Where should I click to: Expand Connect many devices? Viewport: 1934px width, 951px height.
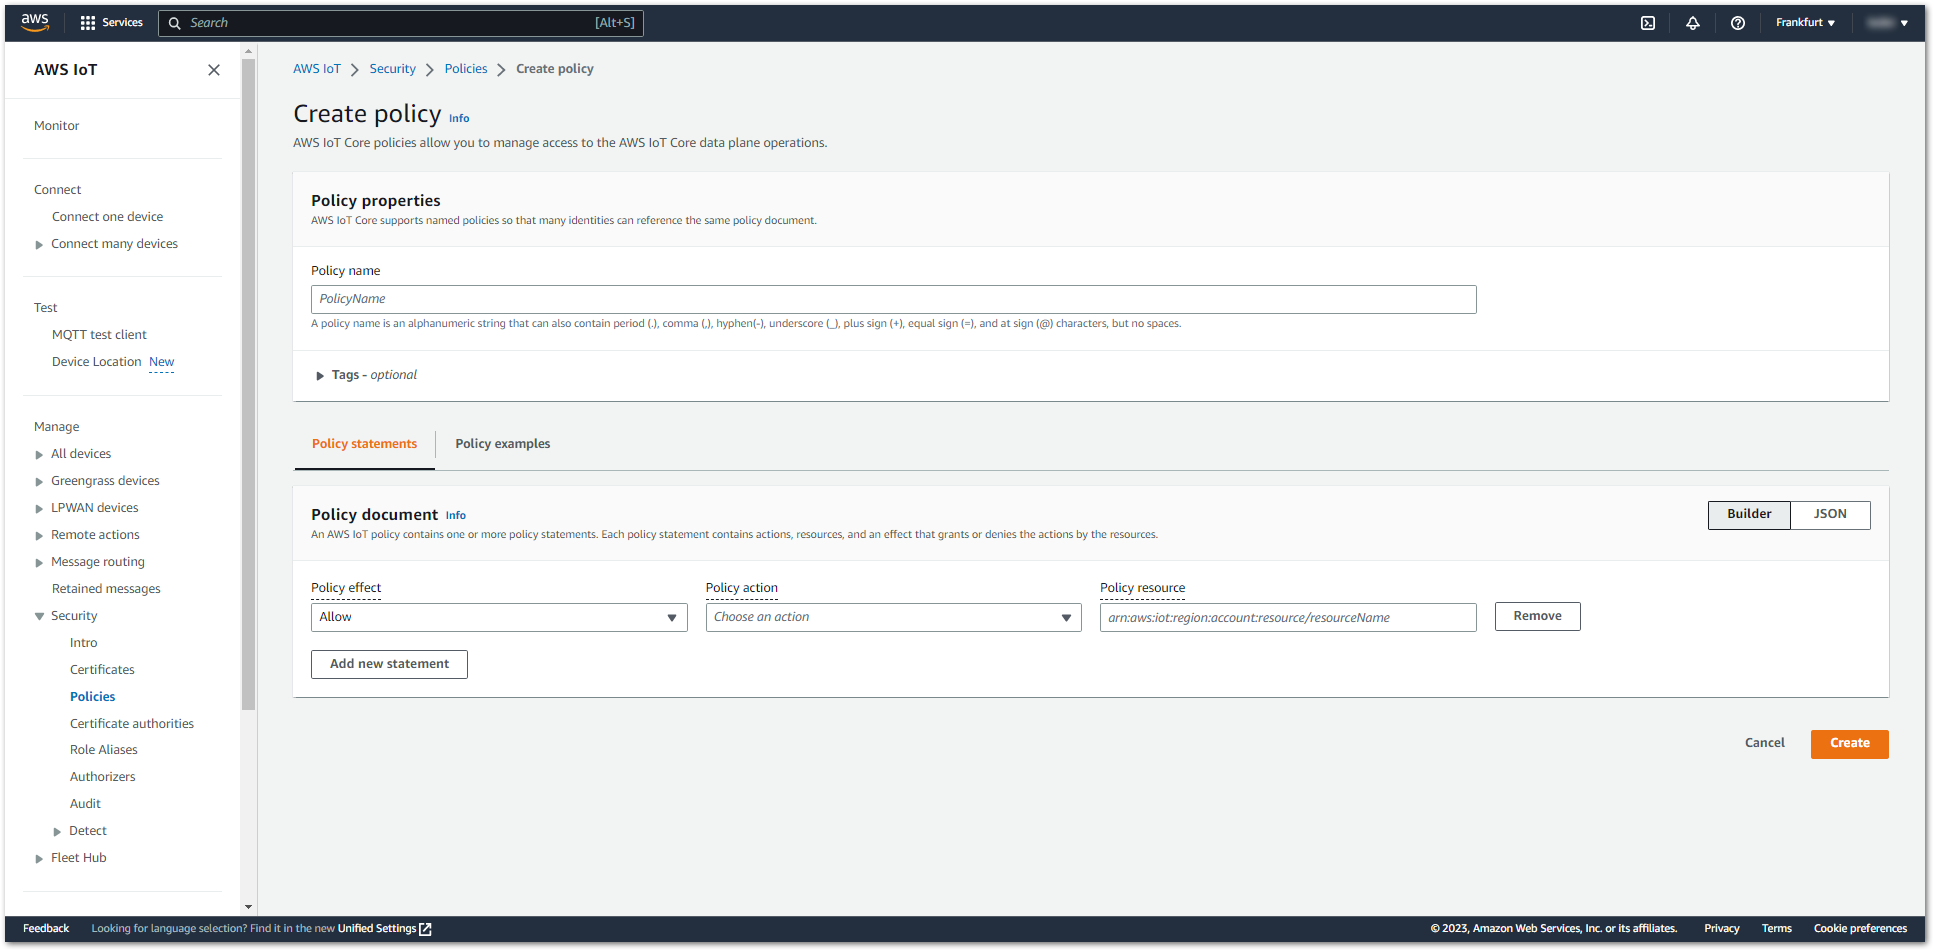(x=39, y=245)
